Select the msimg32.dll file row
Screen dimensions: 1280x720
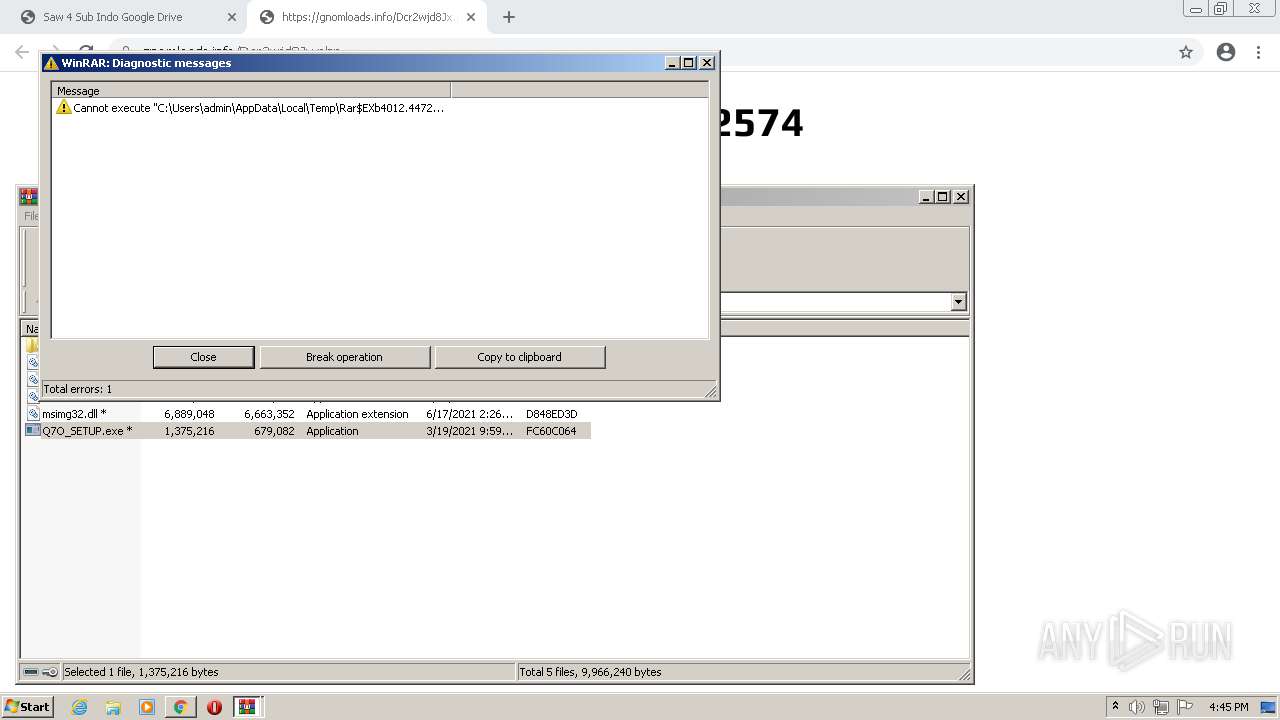[x=306, y=414]
